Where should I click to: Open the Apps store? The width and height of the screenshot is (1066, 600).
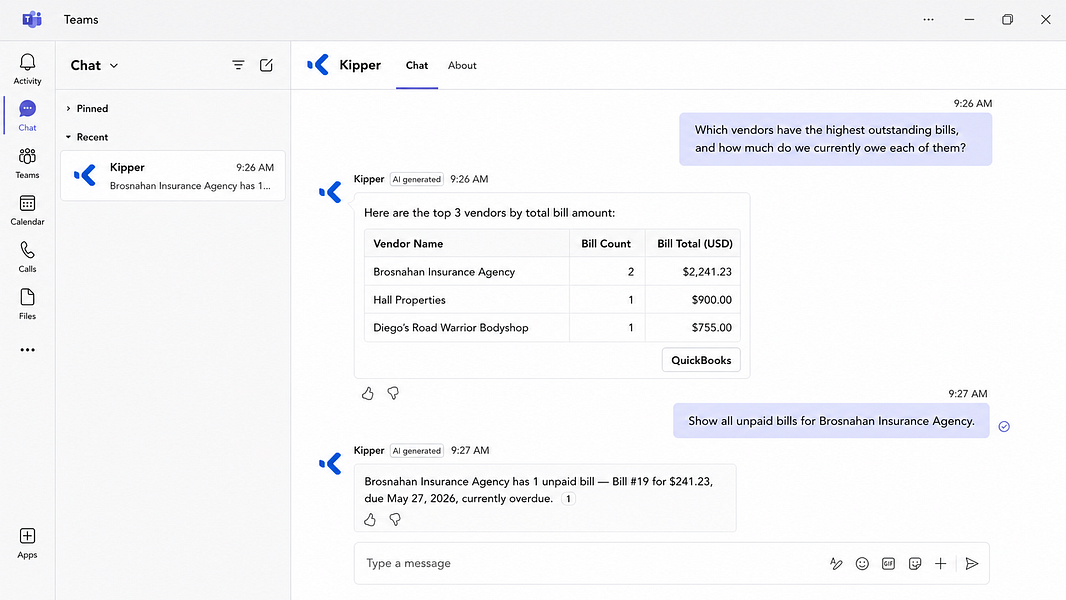[x=27, y=544]
